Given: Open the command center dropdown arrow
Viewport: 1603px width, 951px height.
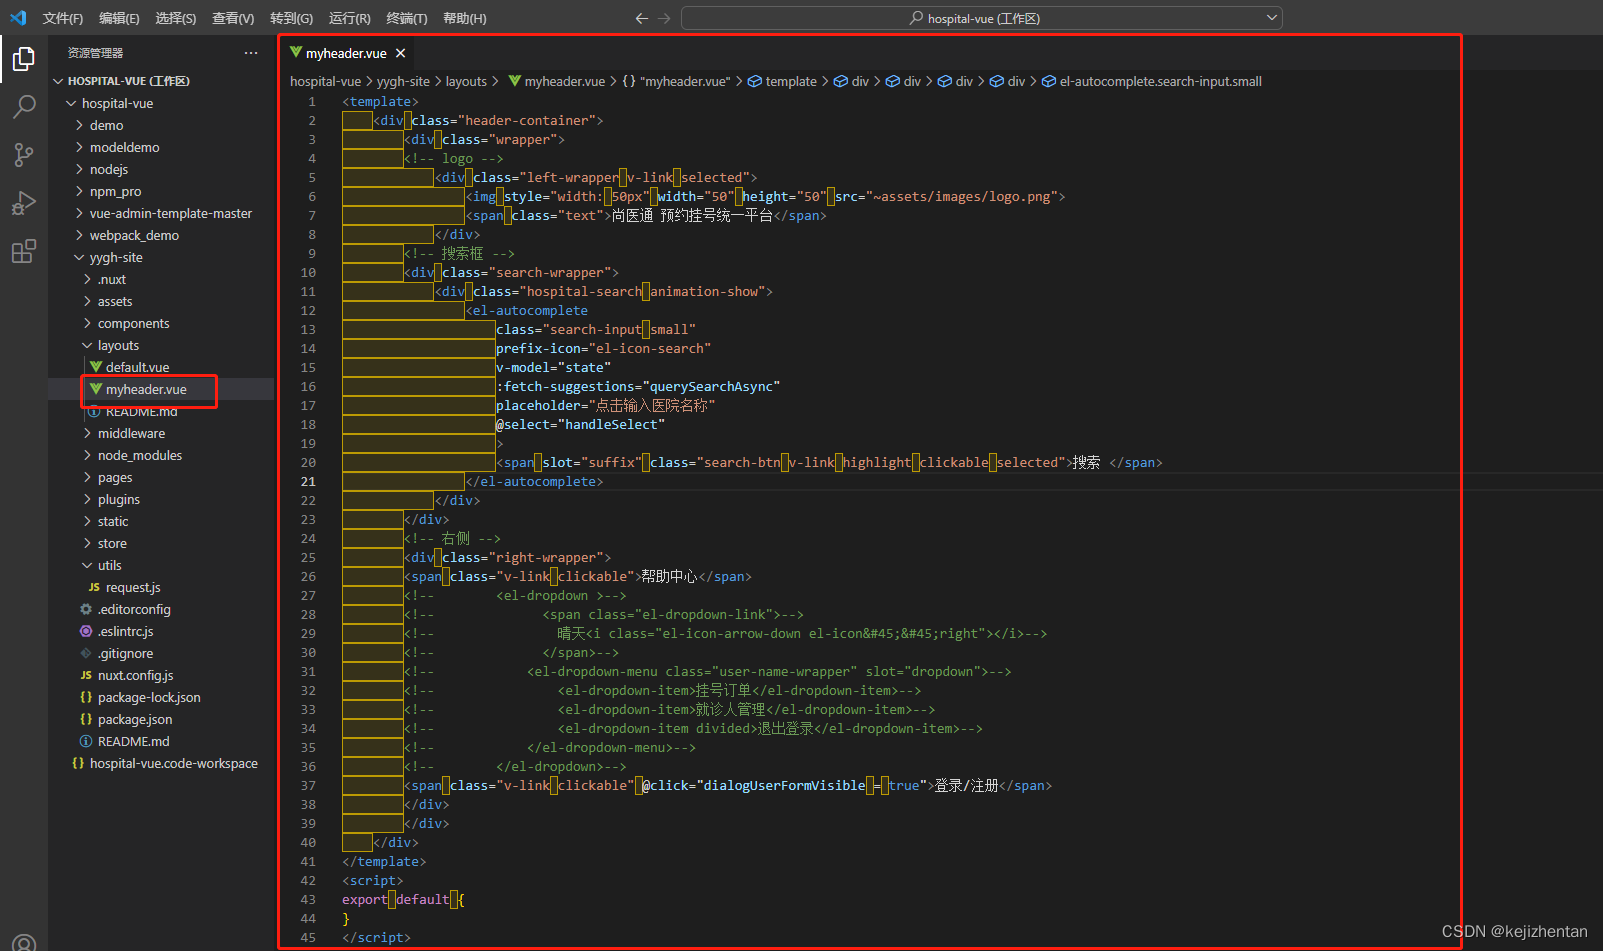Looking at the screenshot, I should point(1272,17).
